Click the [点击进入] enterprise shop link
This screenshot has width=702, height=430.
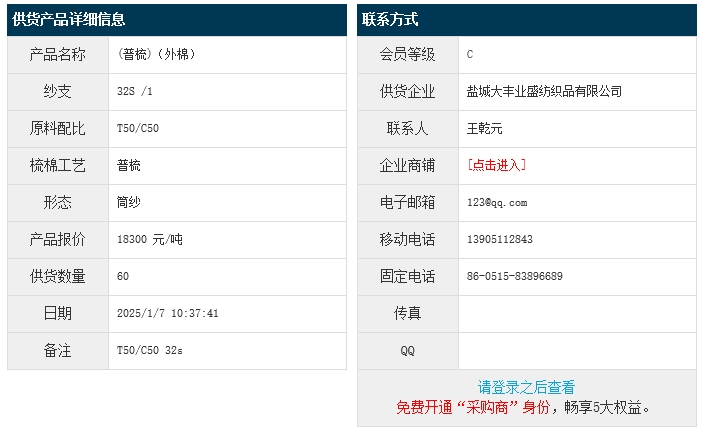496,165
